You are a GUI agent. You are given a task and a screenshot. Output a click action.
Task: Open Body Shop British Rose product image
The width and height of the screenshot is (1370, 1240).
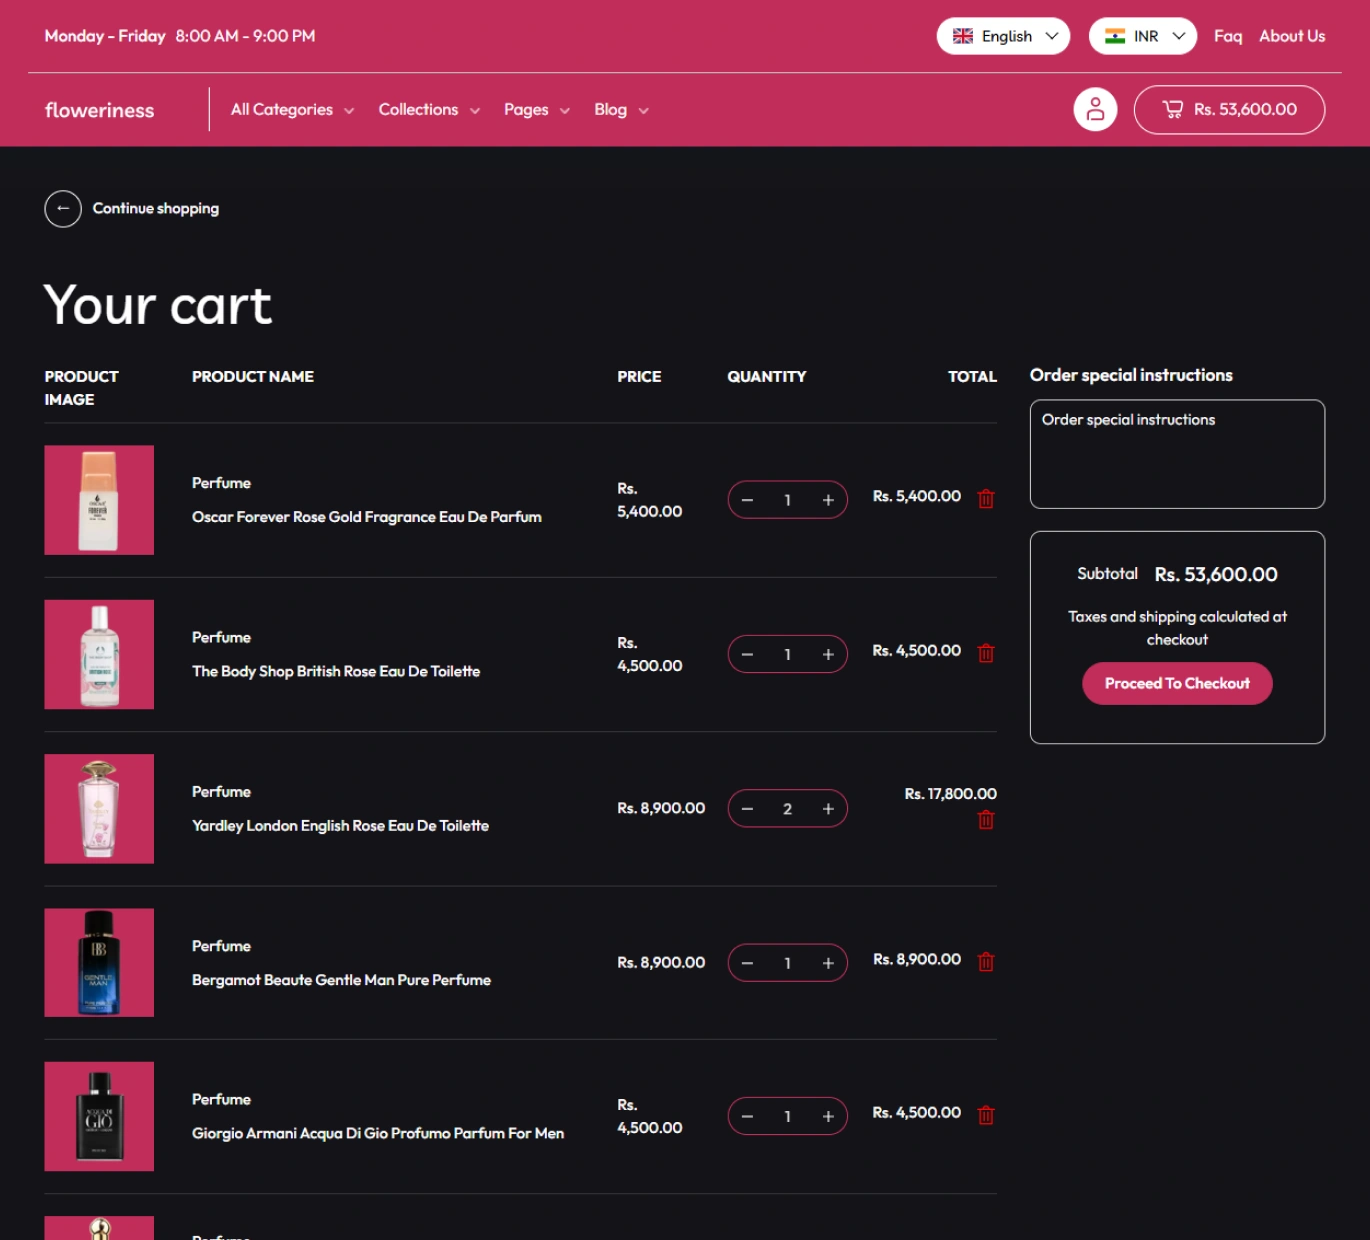point(99,654)
